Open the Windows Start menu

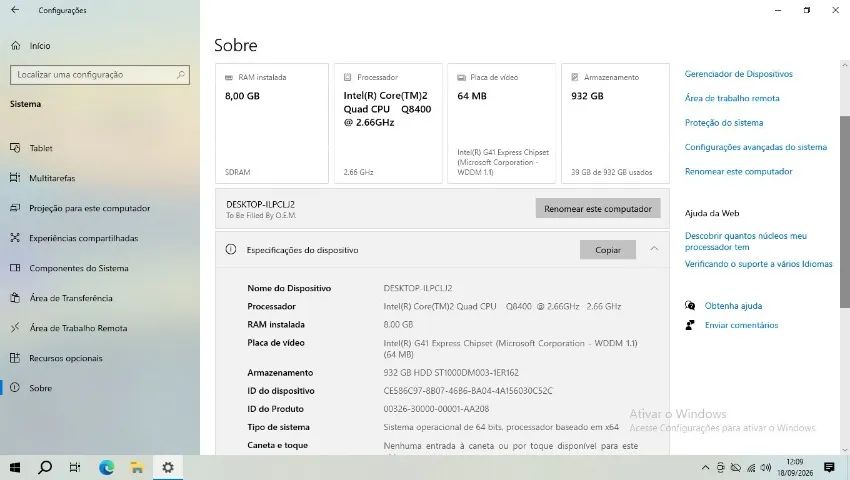(x=15, y=467)
